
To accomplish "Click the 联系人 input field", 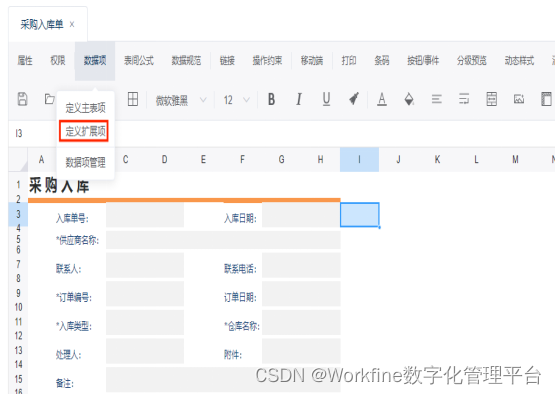I will (x=145, y=265).
